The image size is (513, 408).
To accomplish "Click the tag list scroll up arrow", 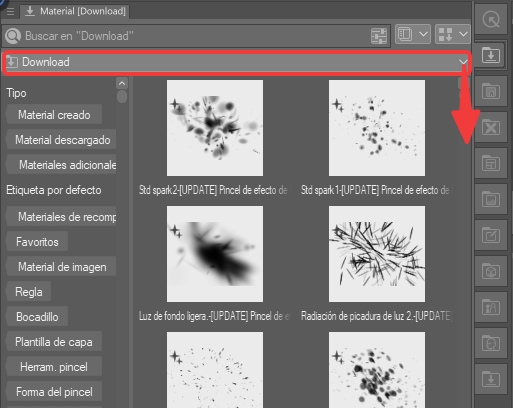I will [122, 83].
